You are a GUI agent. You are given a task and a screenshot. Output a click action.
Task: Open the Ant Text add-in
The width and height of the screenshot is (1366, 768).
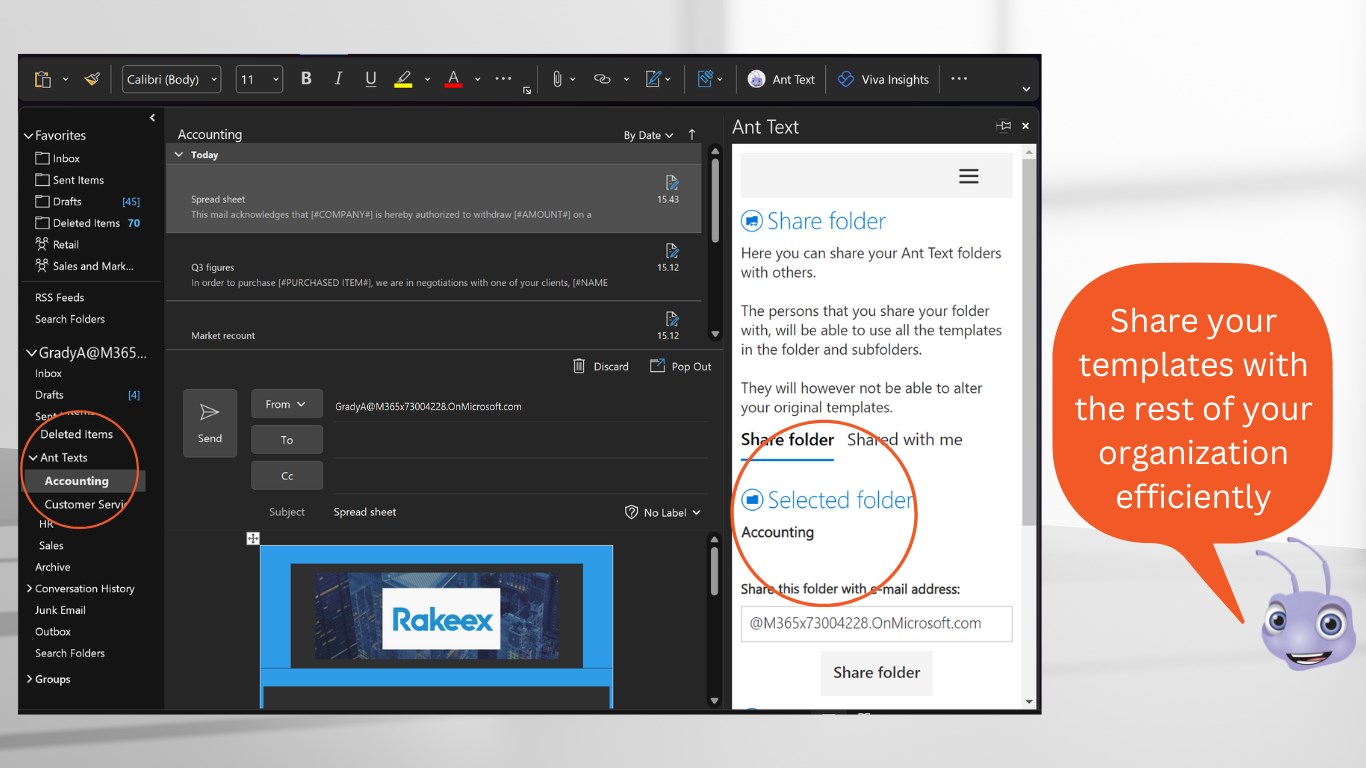click(781, 79)
